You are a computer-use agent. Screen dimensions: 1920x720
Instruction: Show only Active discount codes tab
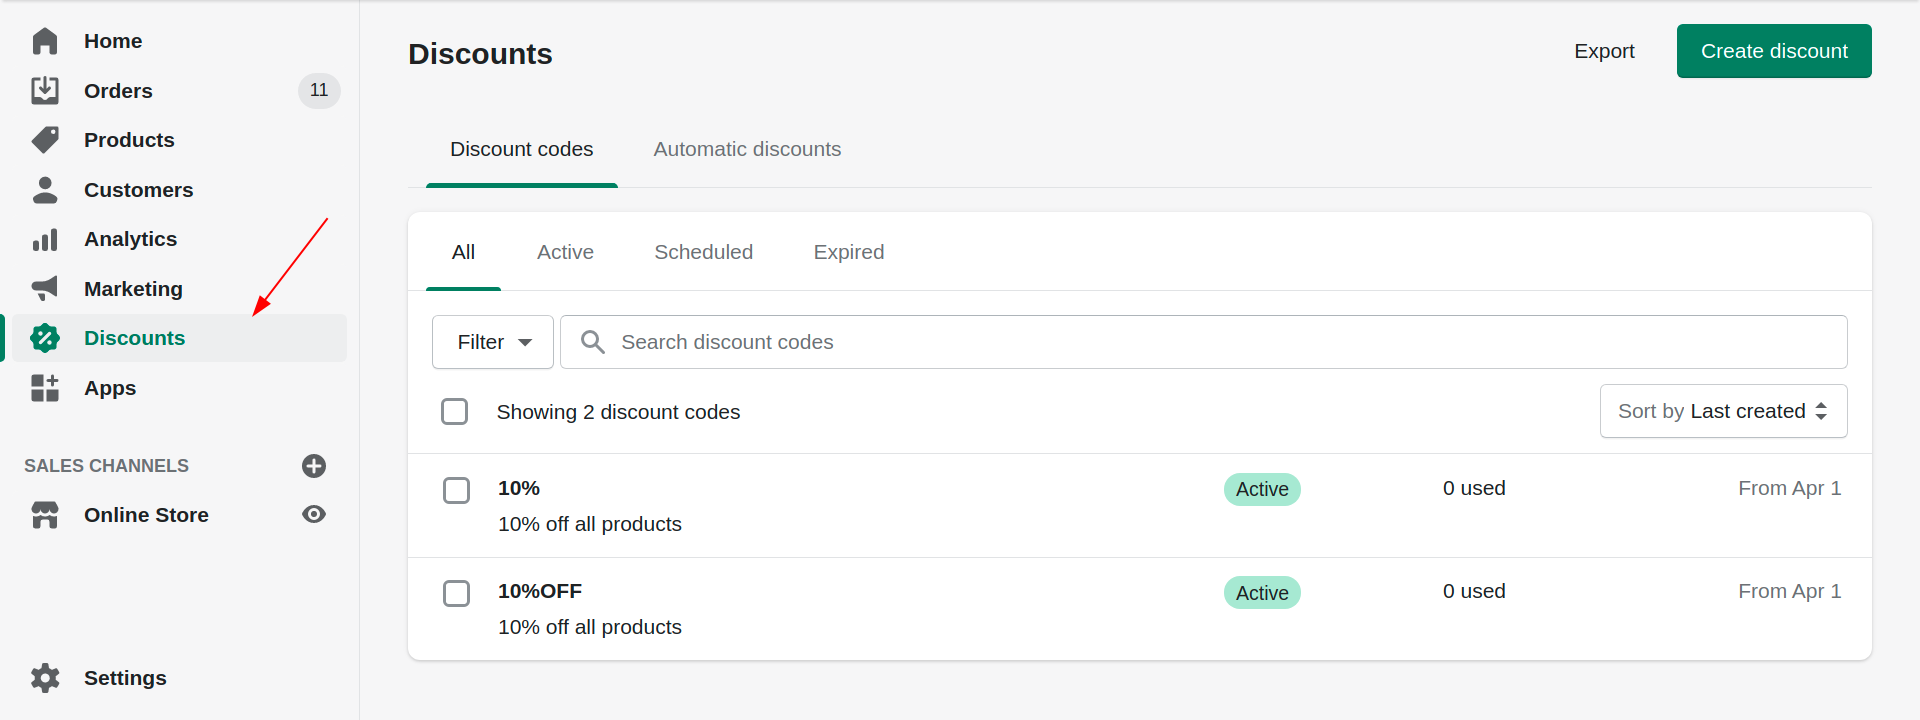[565, 252]
